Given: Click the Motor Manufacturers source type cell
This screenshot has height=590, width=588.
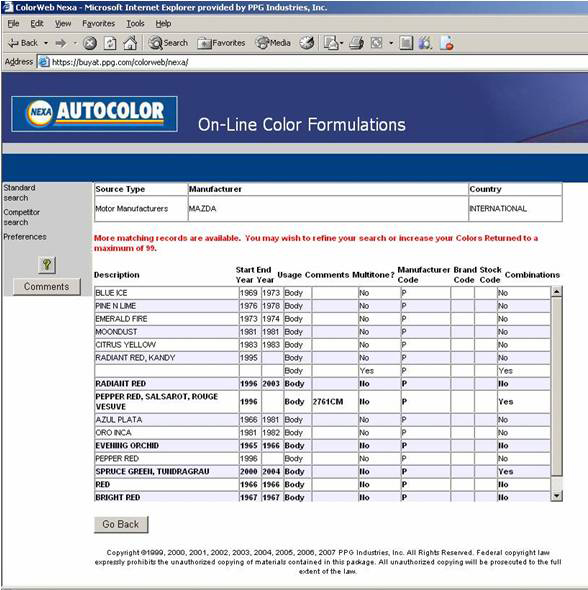Looking at the screenshot, I should (141, 208).
